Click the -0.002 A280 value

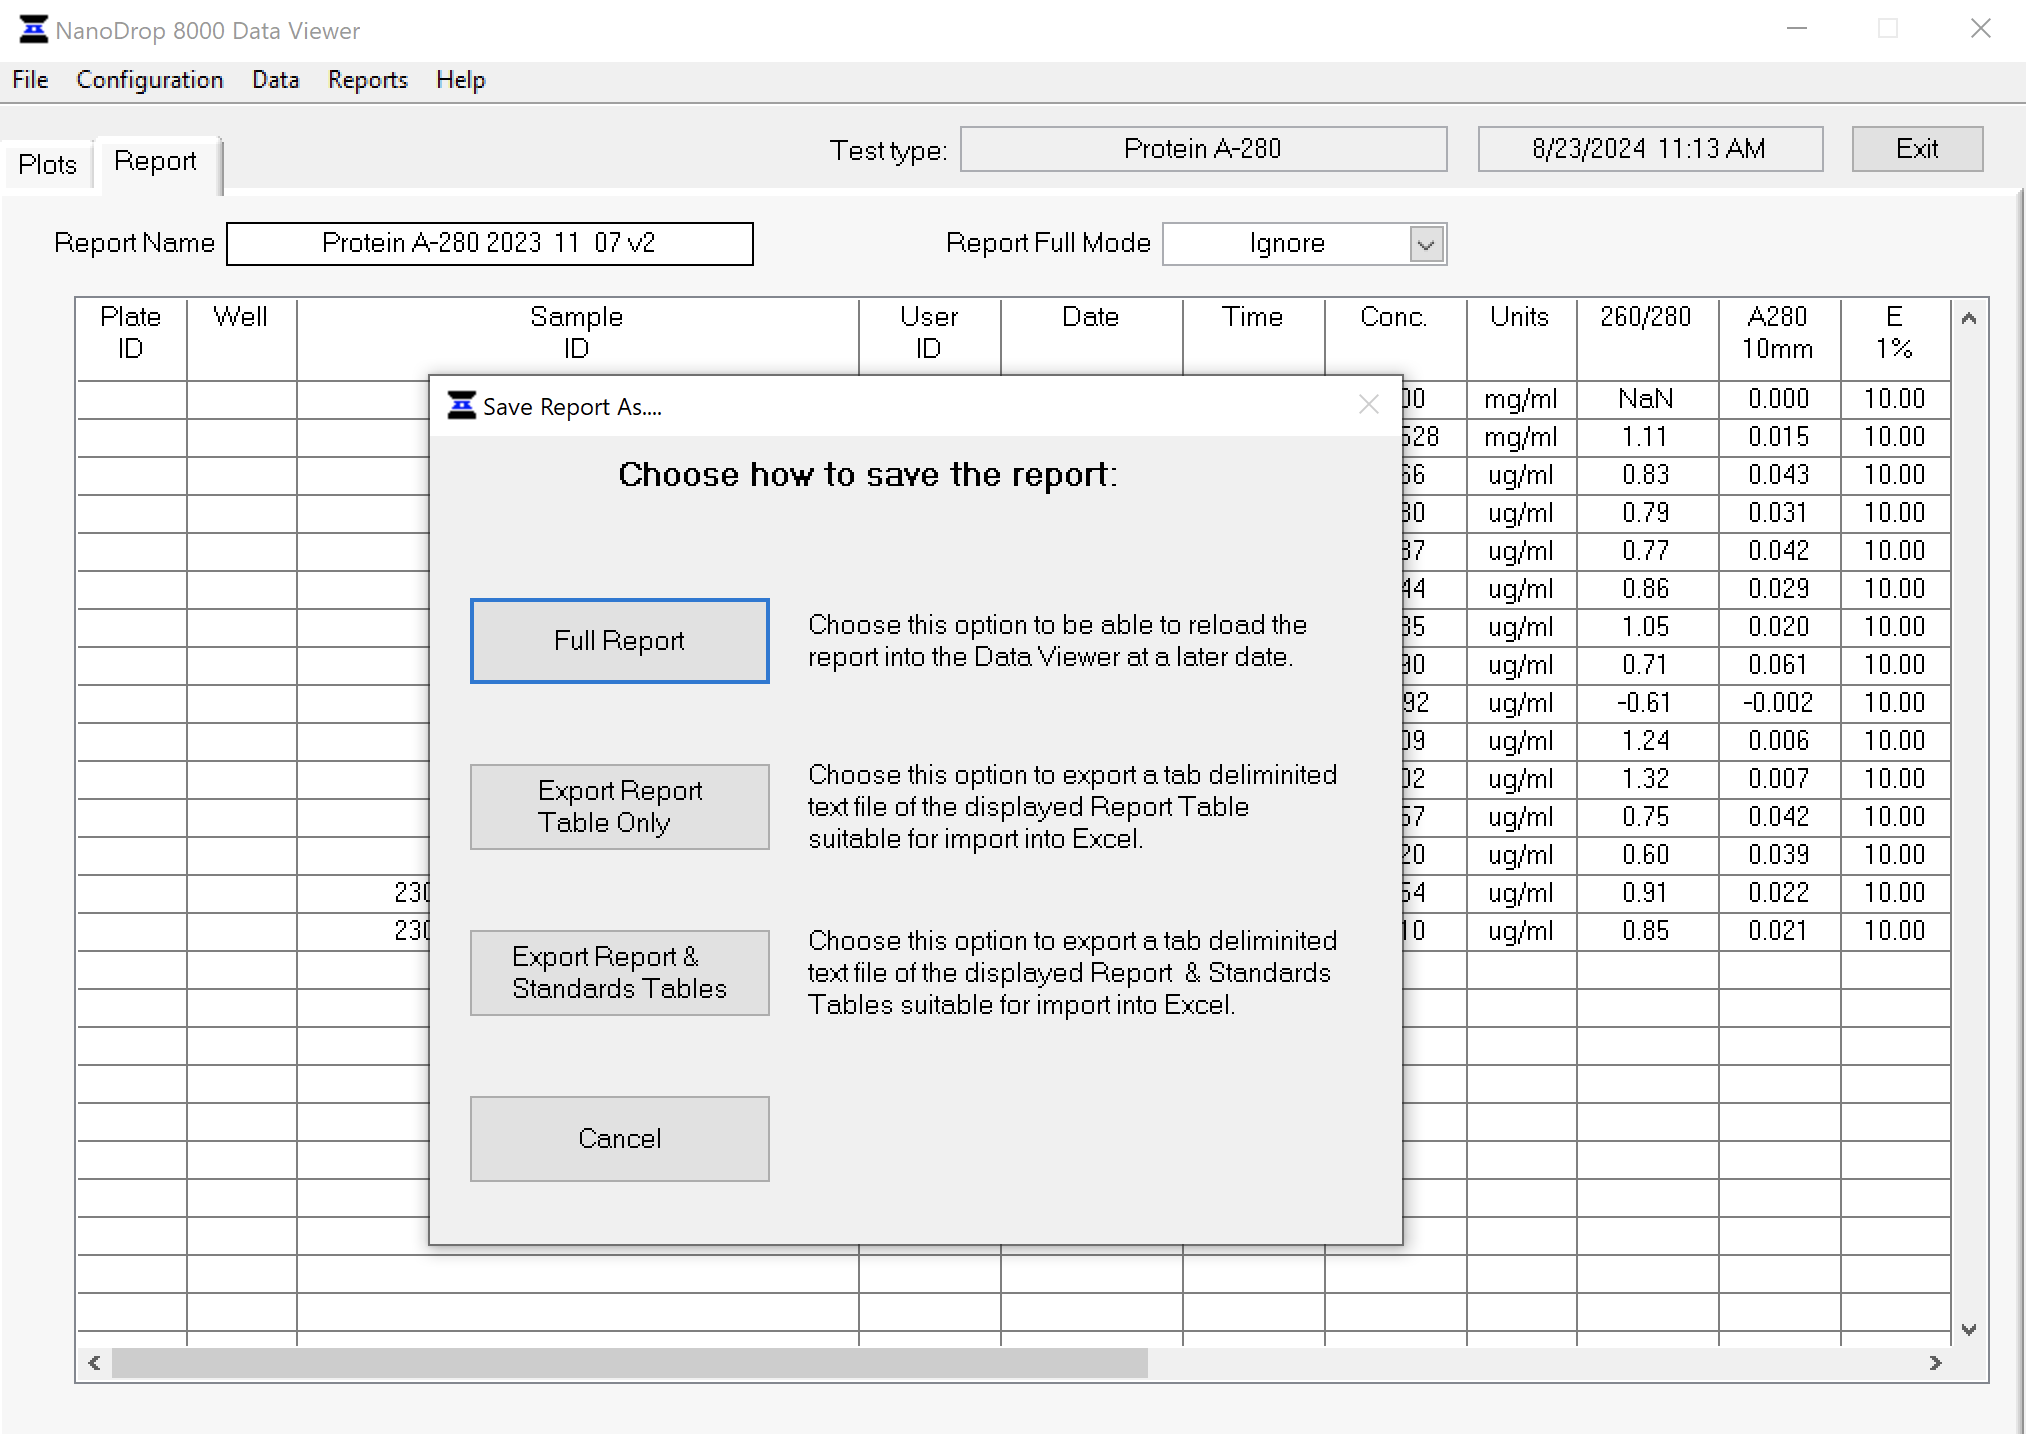pyautogui.click(x=1778, y=703)
